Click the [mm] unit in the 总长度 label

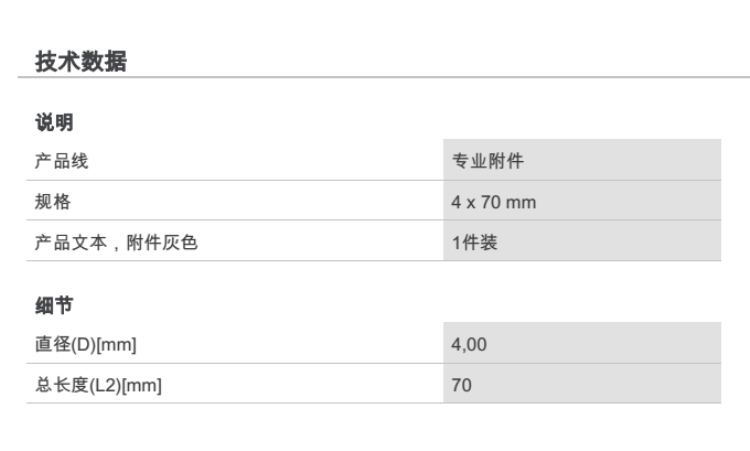click(141, 385)
